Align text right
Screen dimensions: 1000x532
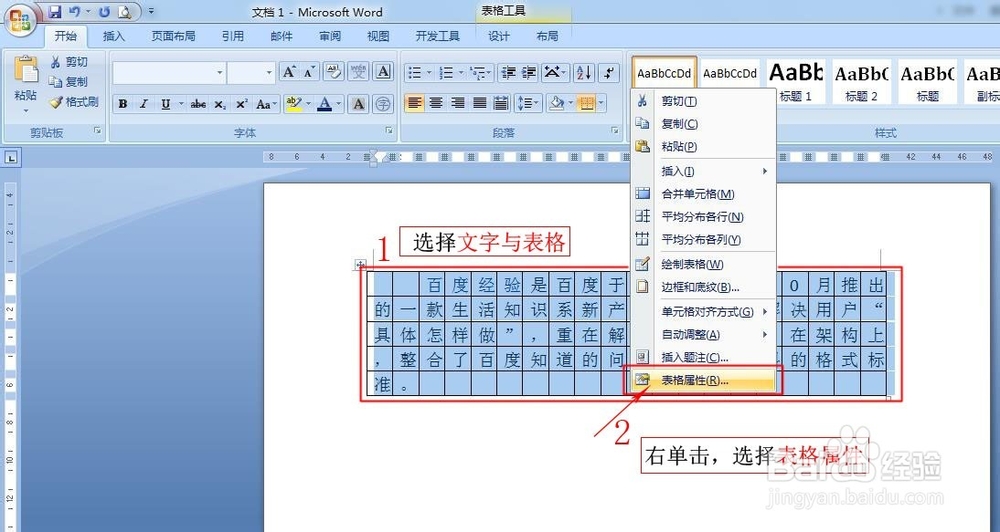point(458,103)
